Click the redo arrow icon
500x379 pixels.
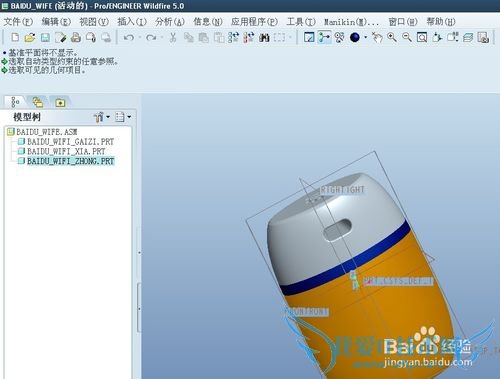(x=151, y=37)
